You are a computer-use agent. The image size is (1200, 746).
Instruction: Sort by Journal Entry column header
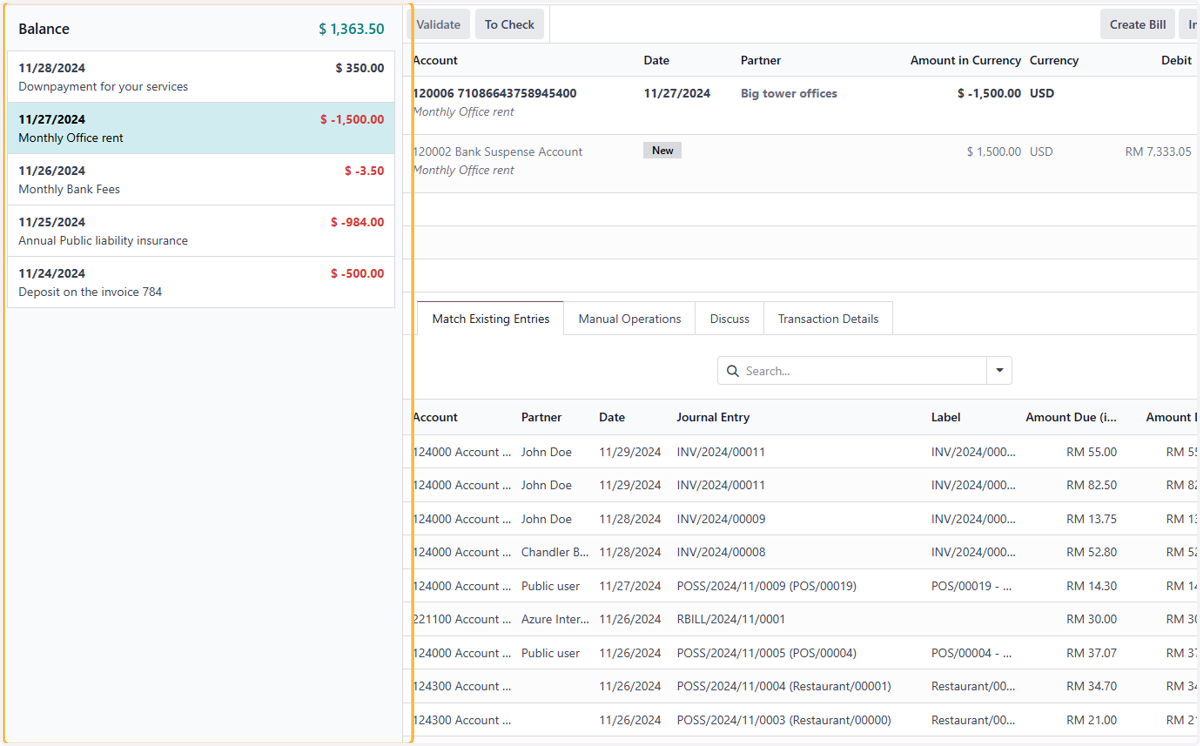713,417
